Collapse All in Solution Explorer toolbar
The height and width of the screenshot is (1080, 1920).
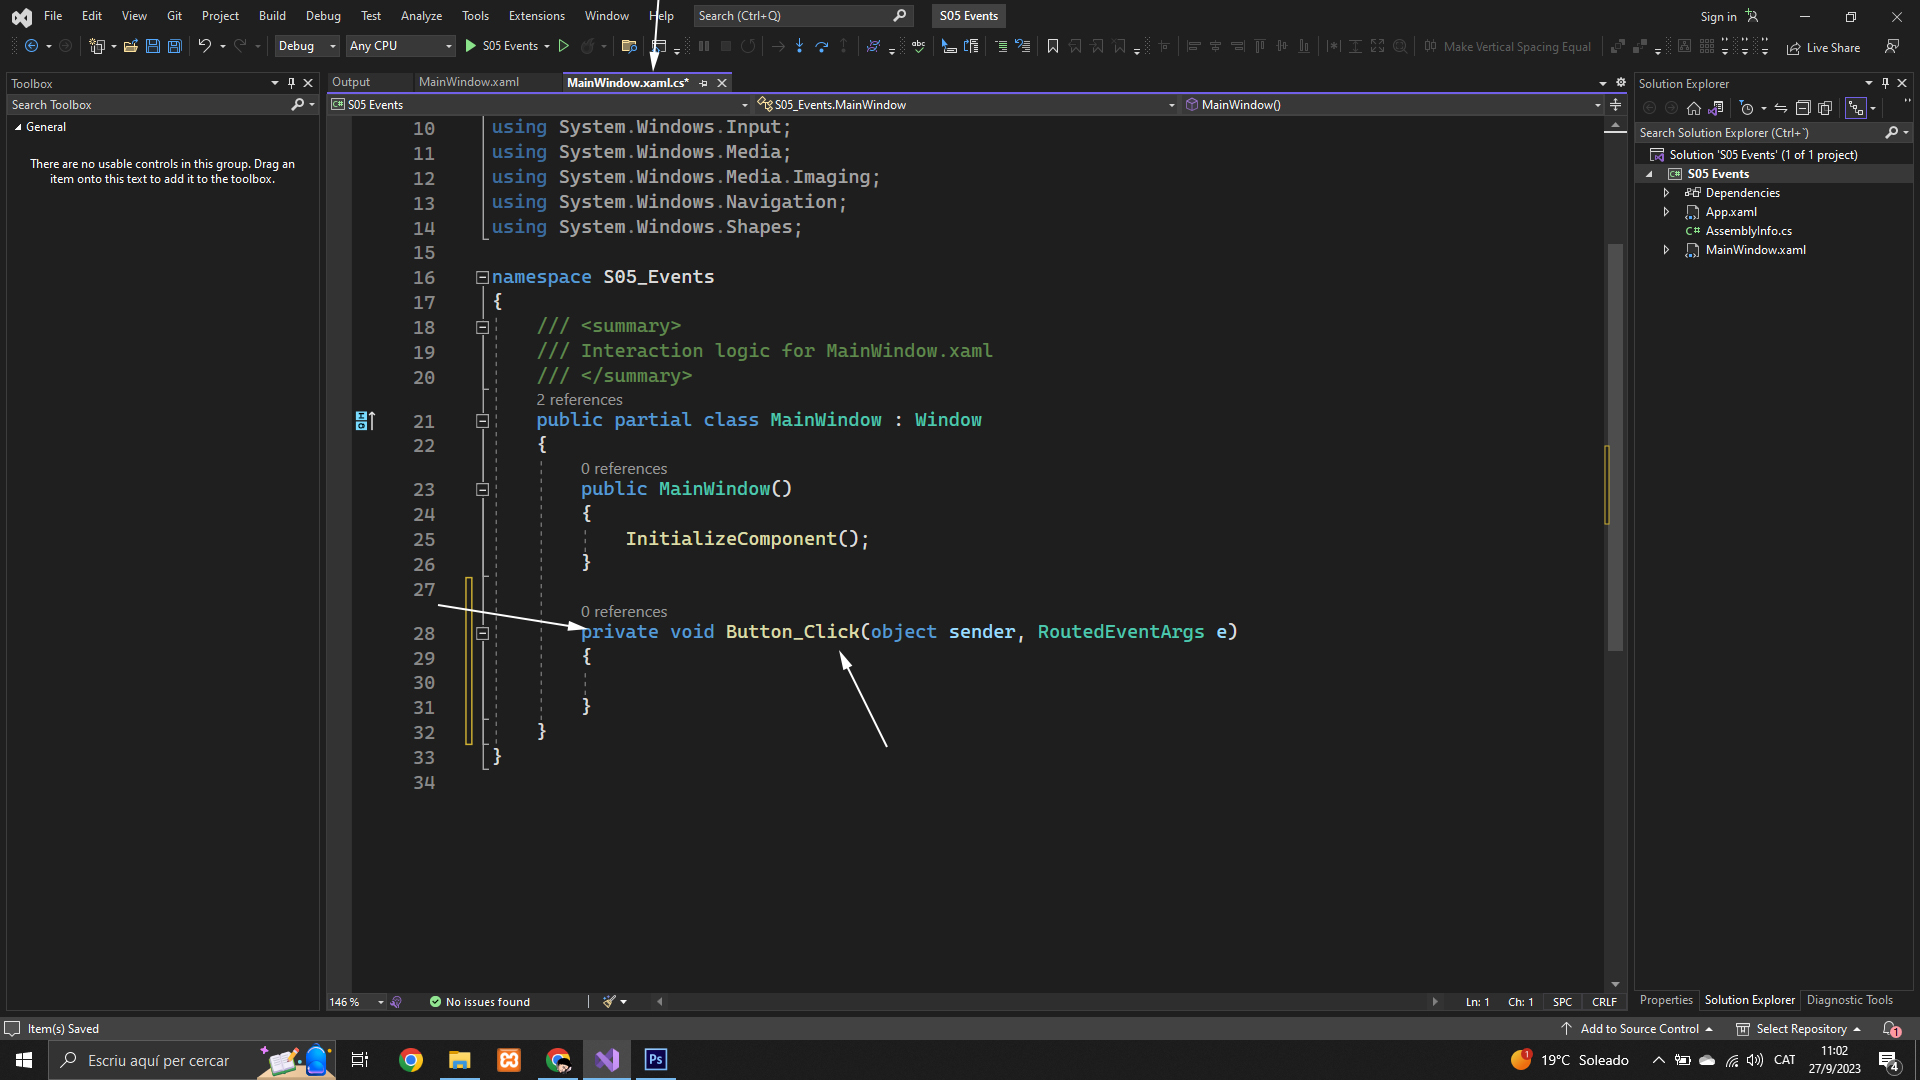click(x=1803, y=108)
